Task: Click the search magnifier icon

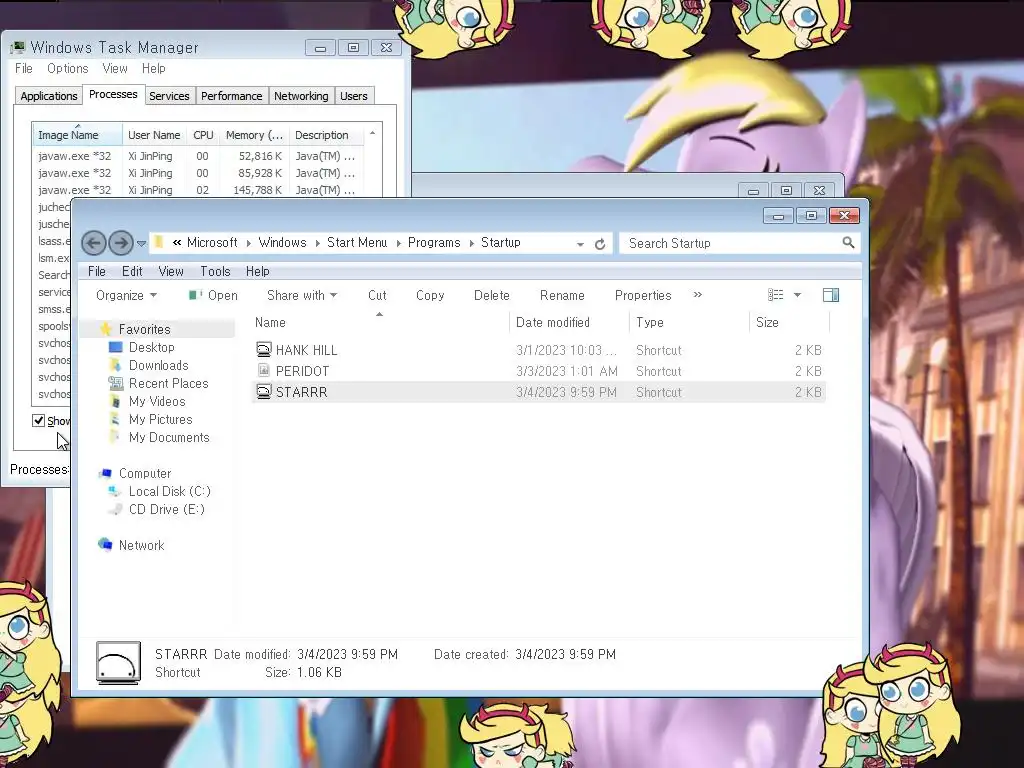Action: pos(848,243)
